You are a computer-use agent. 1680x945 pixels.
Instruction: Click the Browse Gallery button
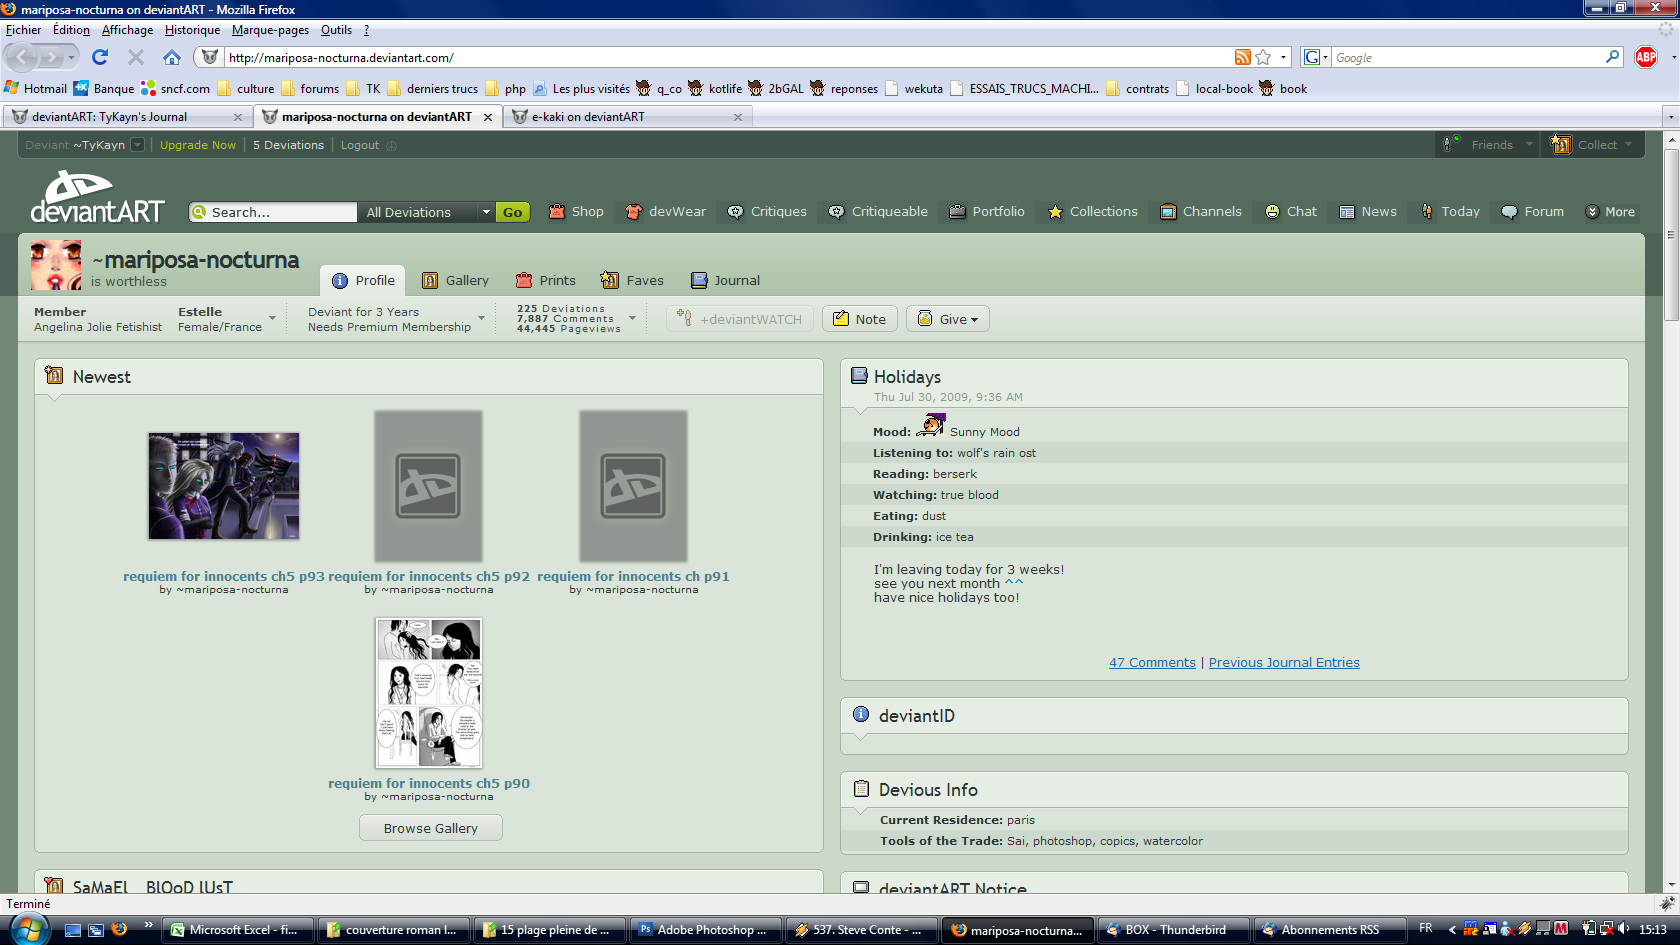431,828
